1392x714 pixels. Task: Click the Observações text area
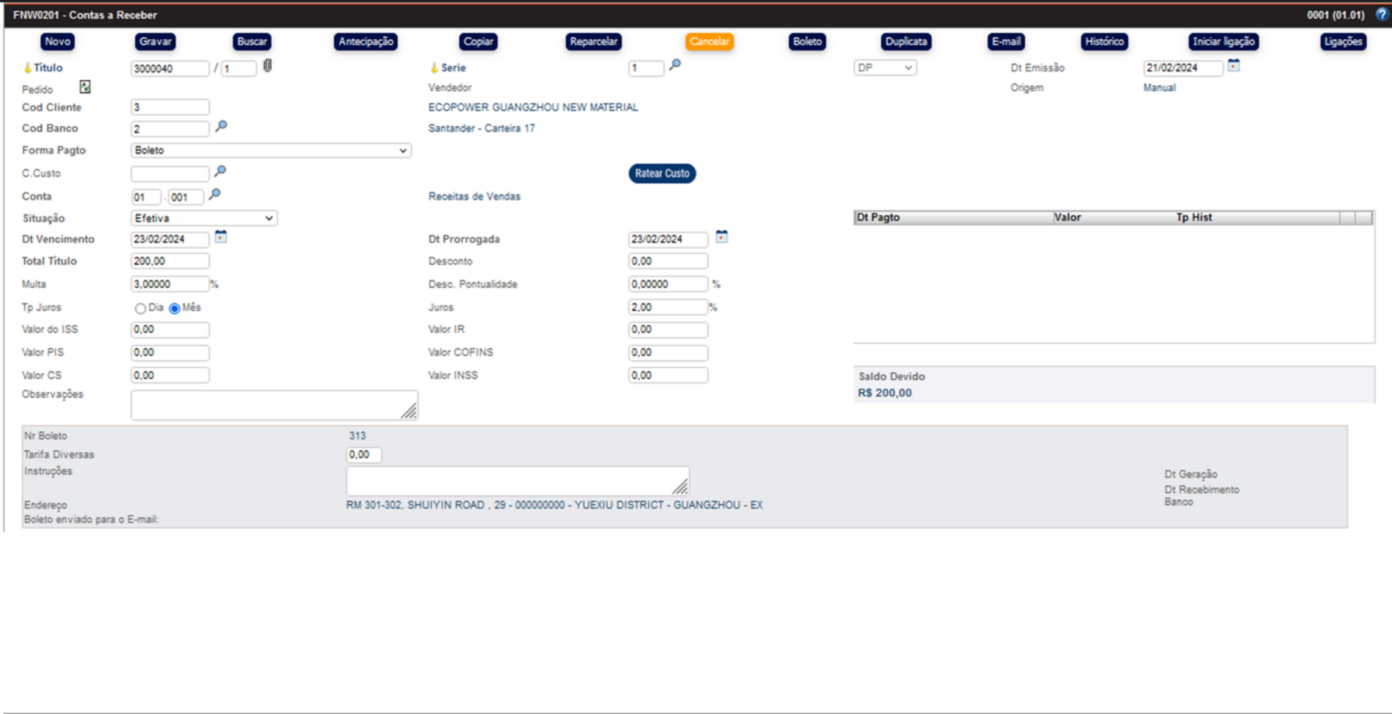[x=274, y=405]
